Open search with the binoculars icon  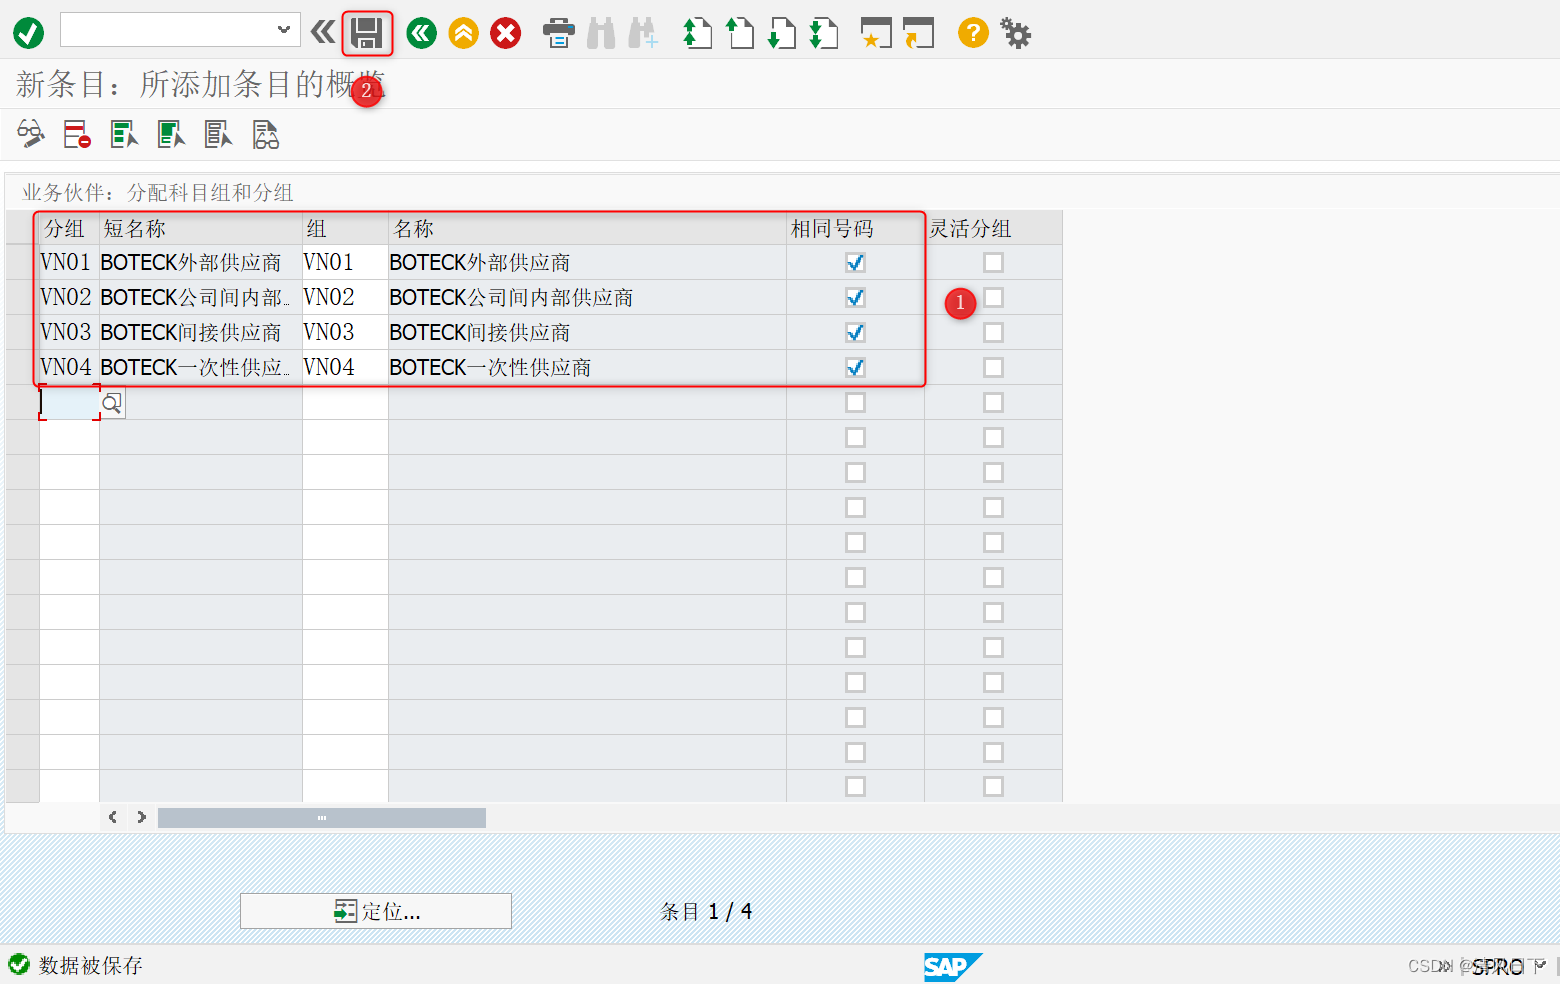coord(601,32)
